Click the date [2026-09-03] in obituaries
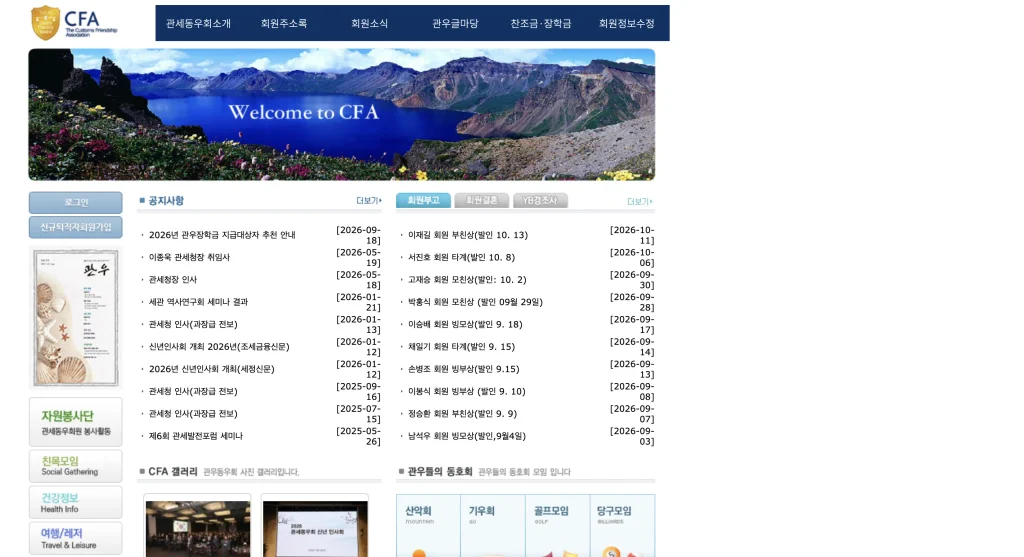This screenshot has width=1024, height=557. [x=632, y=436]
